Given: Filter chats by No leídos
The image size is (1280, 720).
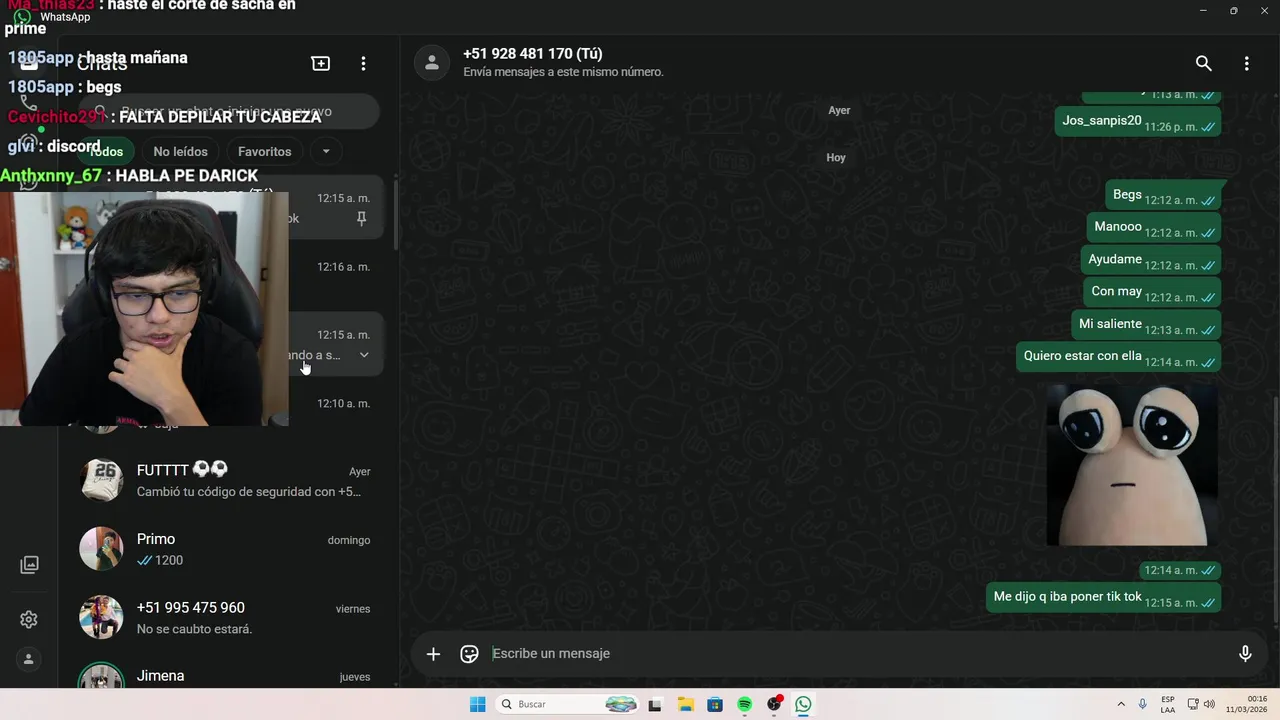Looking at the screenshot, I should click(x=180, y=151).
